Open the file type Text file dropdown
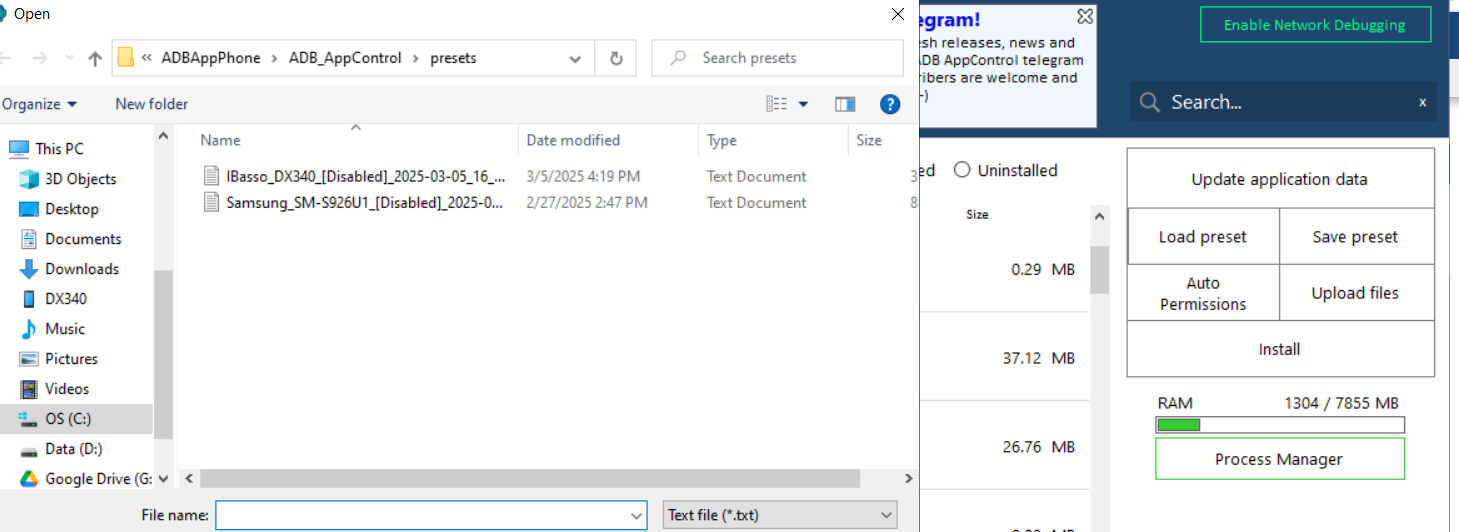 coord(780,515)
